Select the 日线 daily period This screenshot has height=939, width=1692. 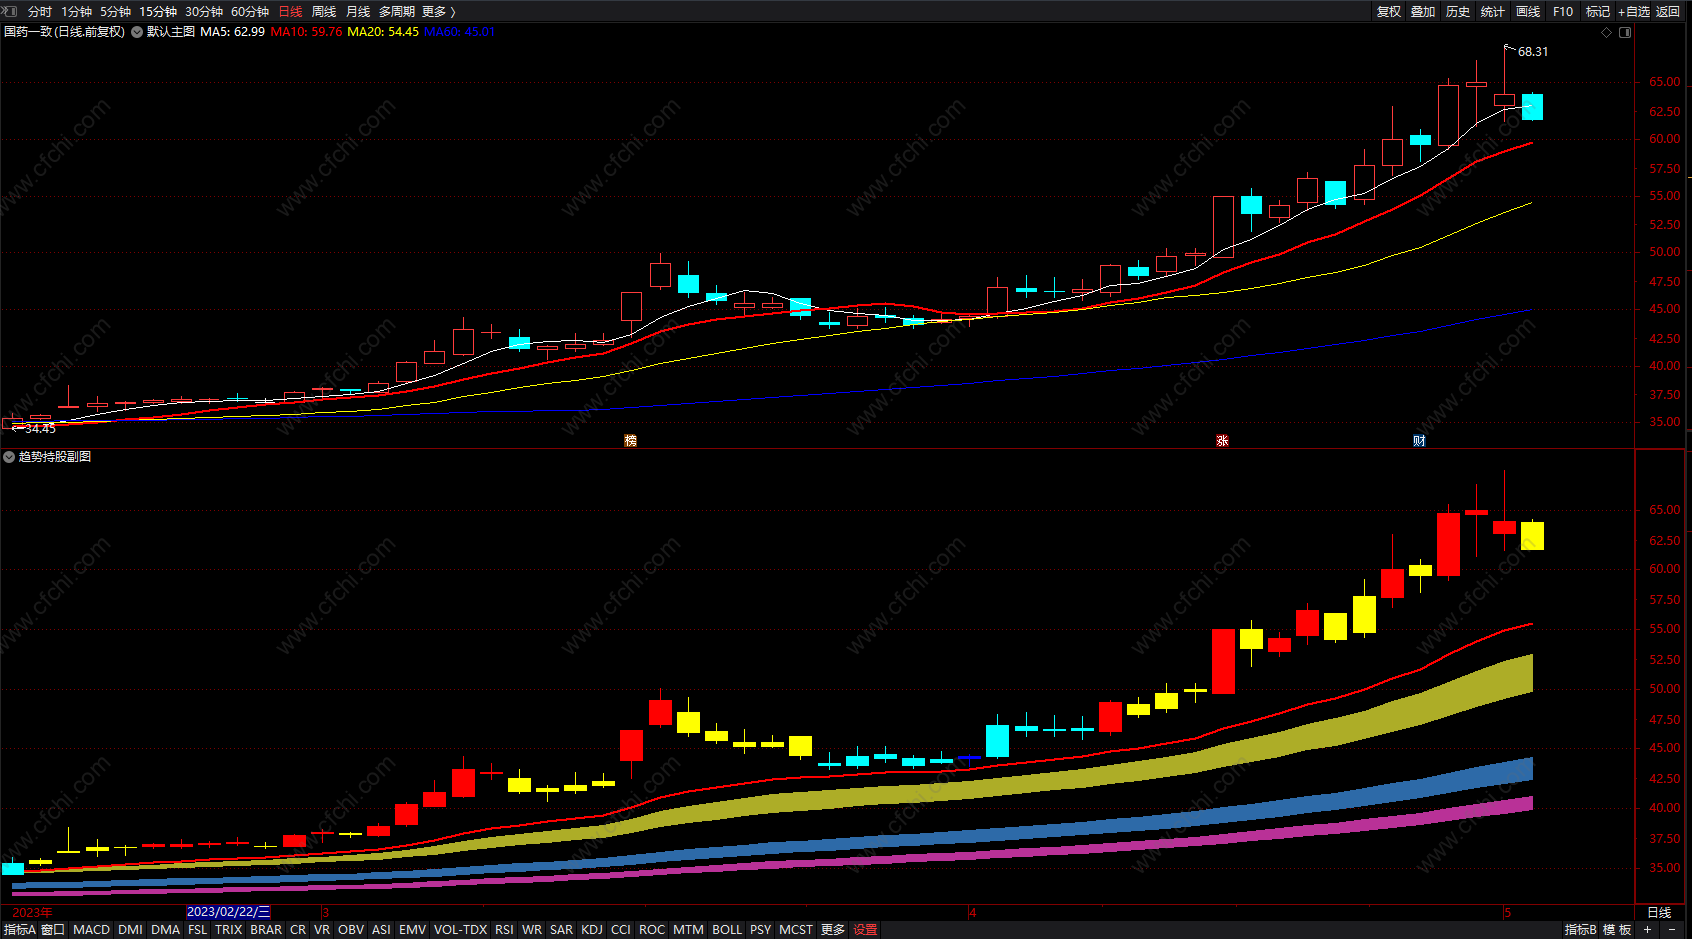(x=290, y=11)
